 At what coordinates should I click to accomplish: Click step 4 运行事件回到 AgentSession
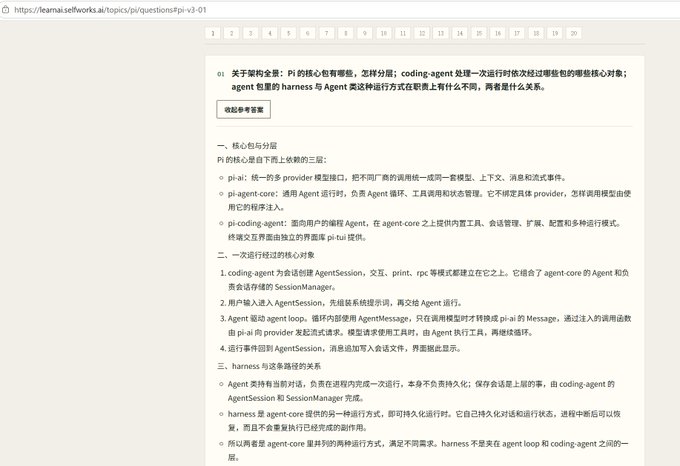tap(345, 349)
